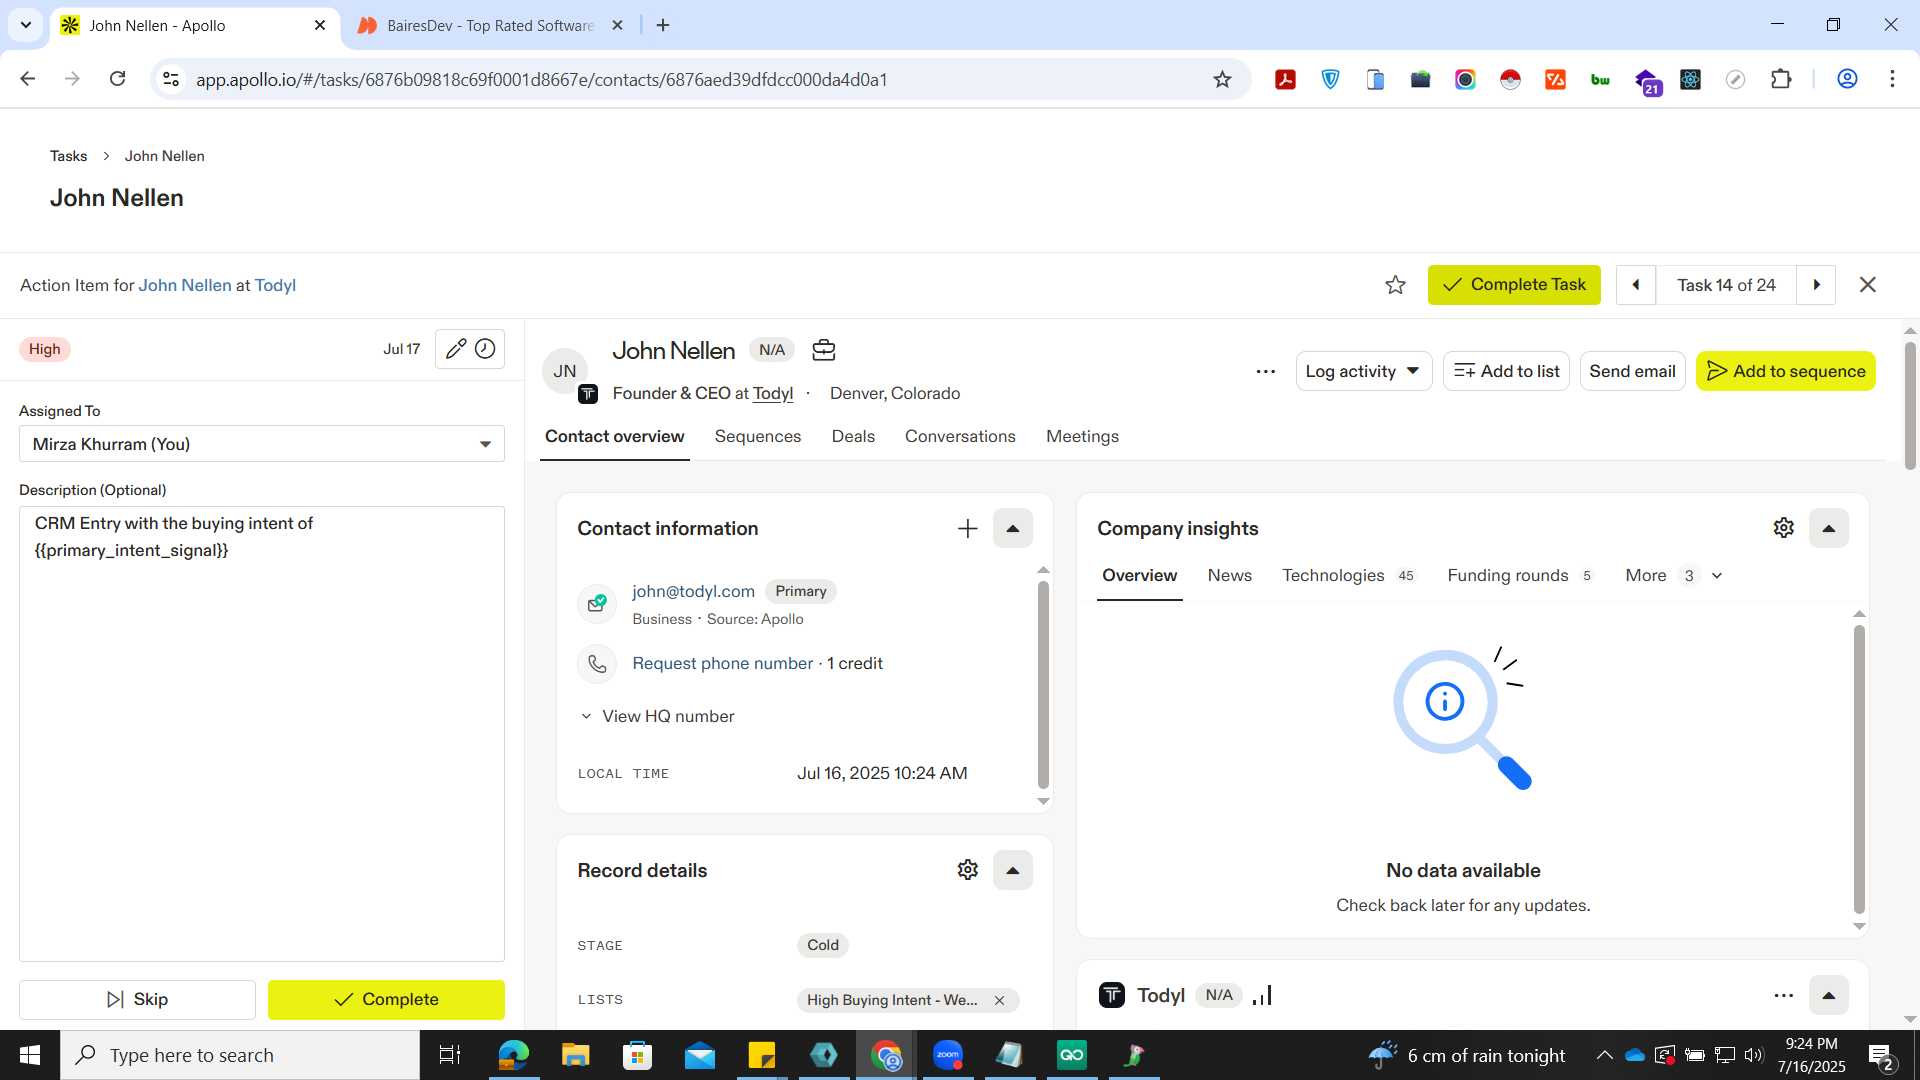Collapse the Todyl company card
This screenshot has width=1920, height=1080.
[x=1828, y=995]
